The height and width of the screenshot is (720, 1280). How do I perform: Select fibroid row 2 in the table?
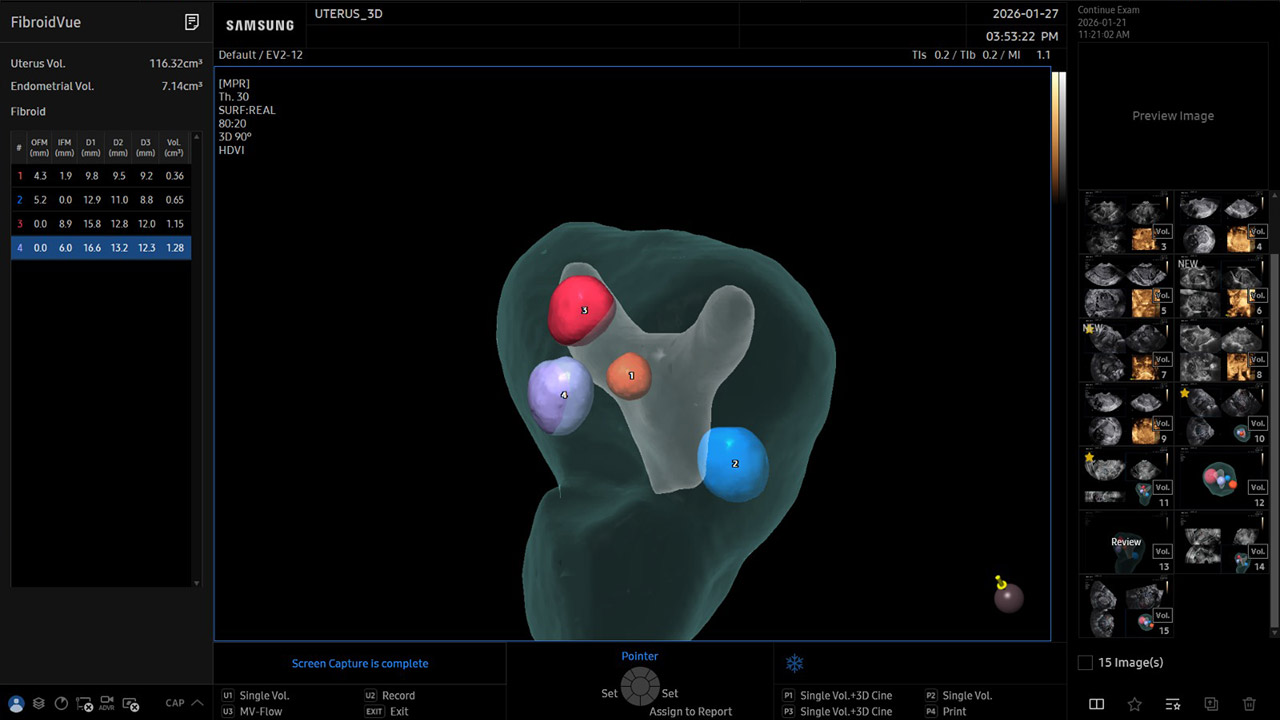(x=101, y=199)
